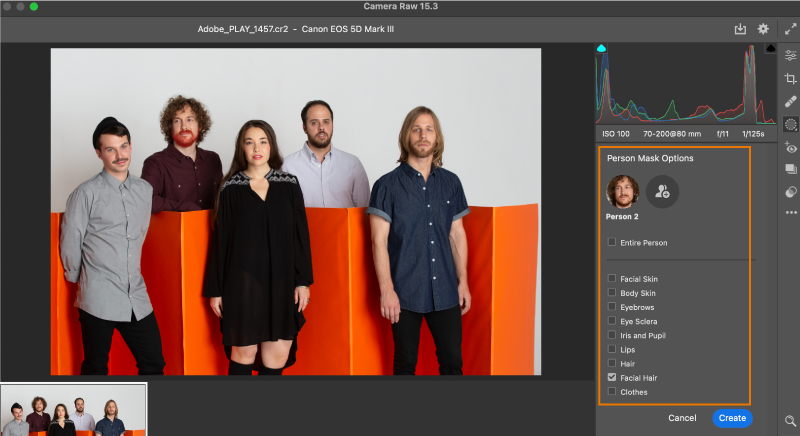Open the Masking tool

pos(790,124)
